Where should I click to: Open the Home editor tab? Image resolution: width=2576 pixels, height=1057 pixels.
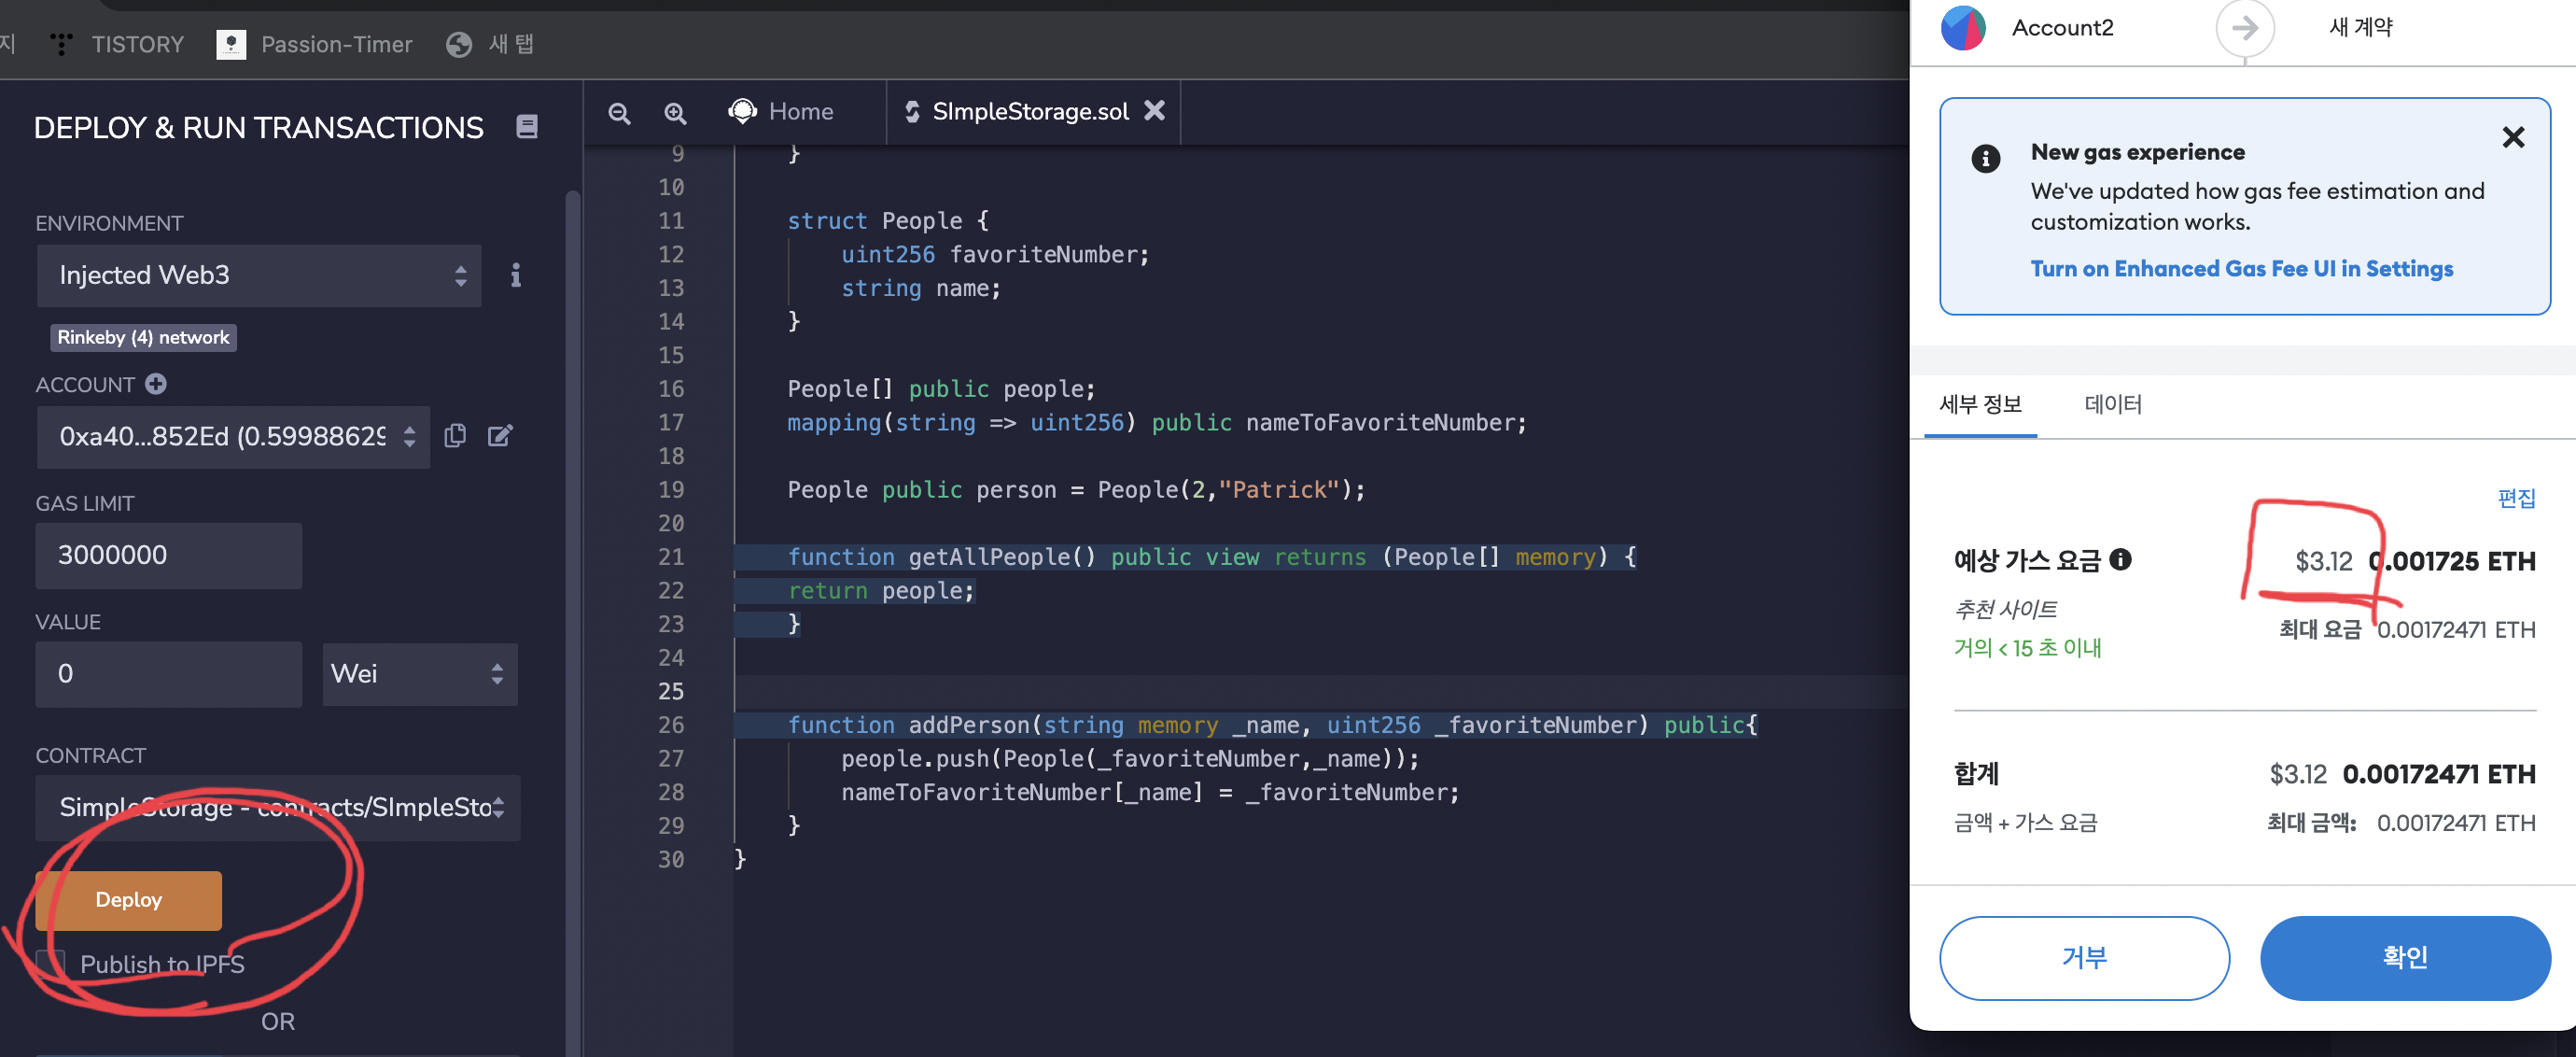coord(782,111)
